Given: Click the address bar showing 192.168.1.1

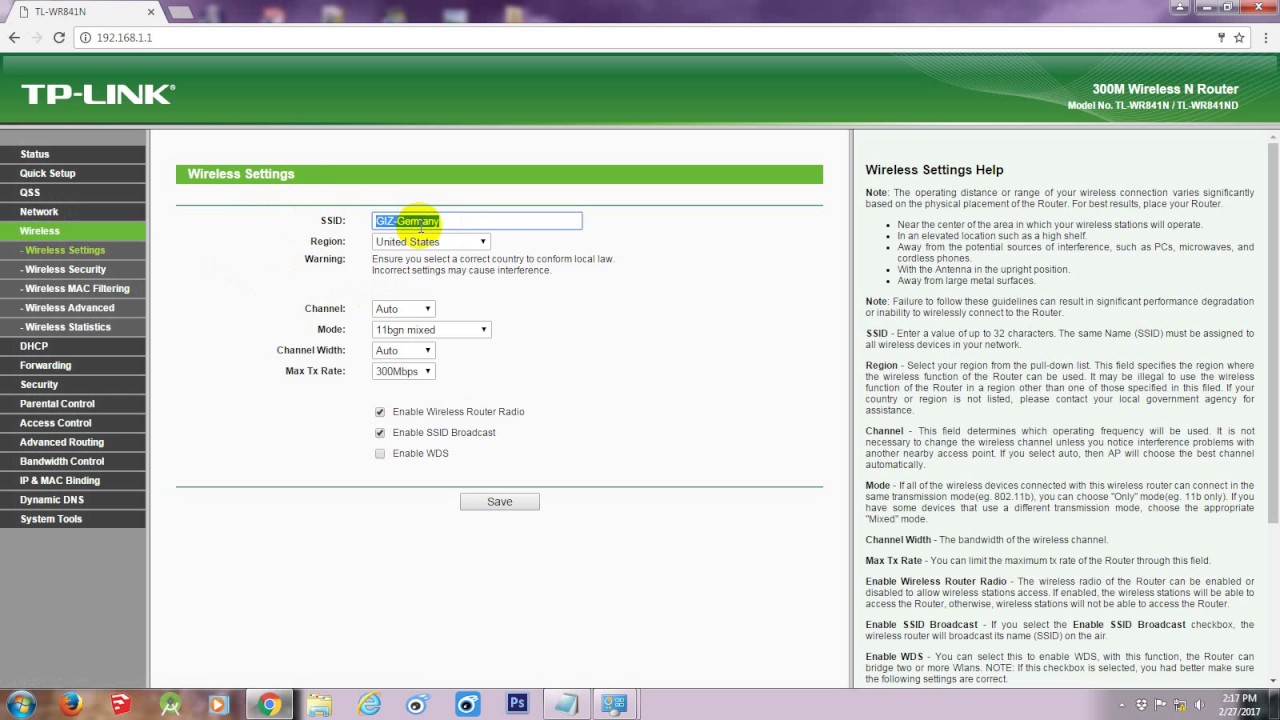Looking at the screenshot, I should 640,37.
